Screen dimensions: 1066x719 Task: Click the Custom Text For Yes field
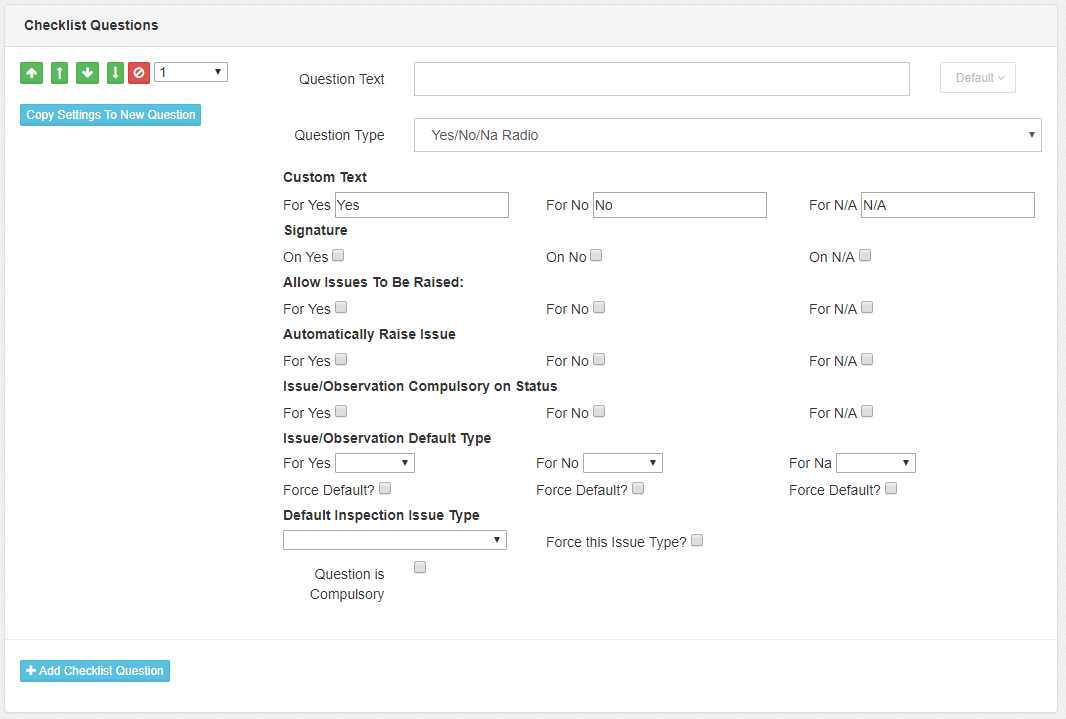coord(421,205)
